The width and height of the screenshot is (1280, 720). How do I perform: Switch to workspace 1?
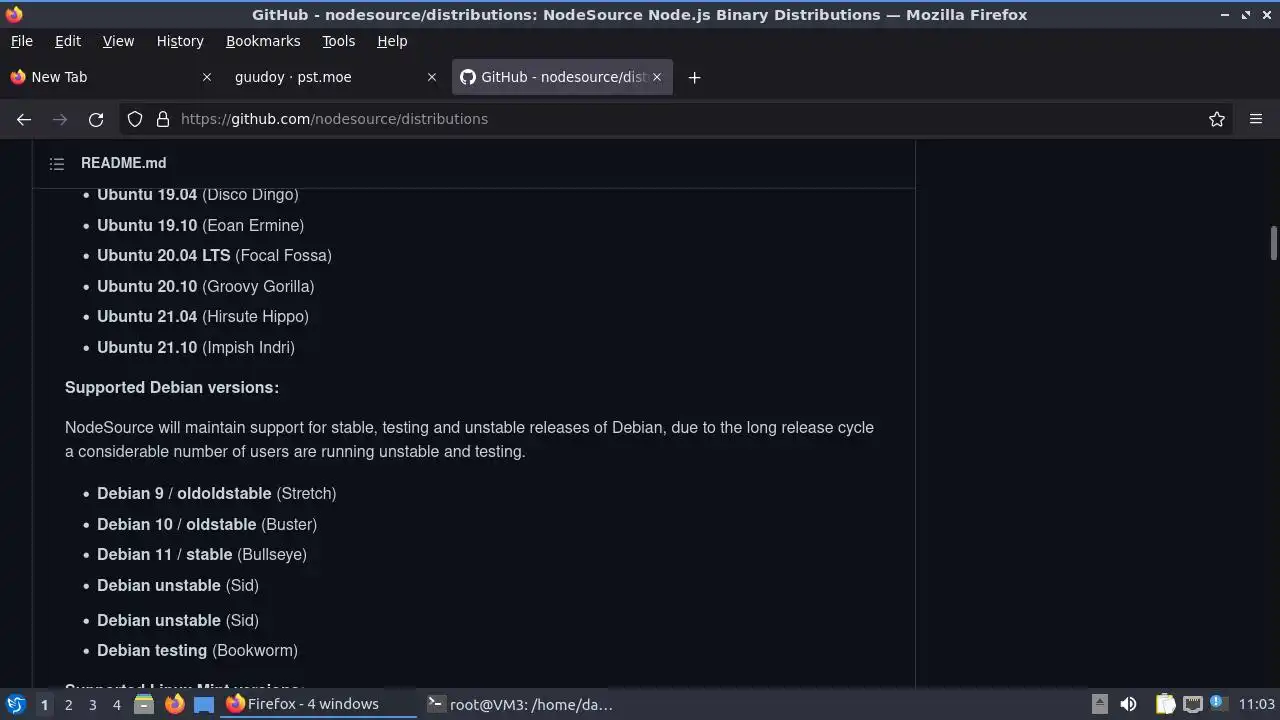click(44, 704)
